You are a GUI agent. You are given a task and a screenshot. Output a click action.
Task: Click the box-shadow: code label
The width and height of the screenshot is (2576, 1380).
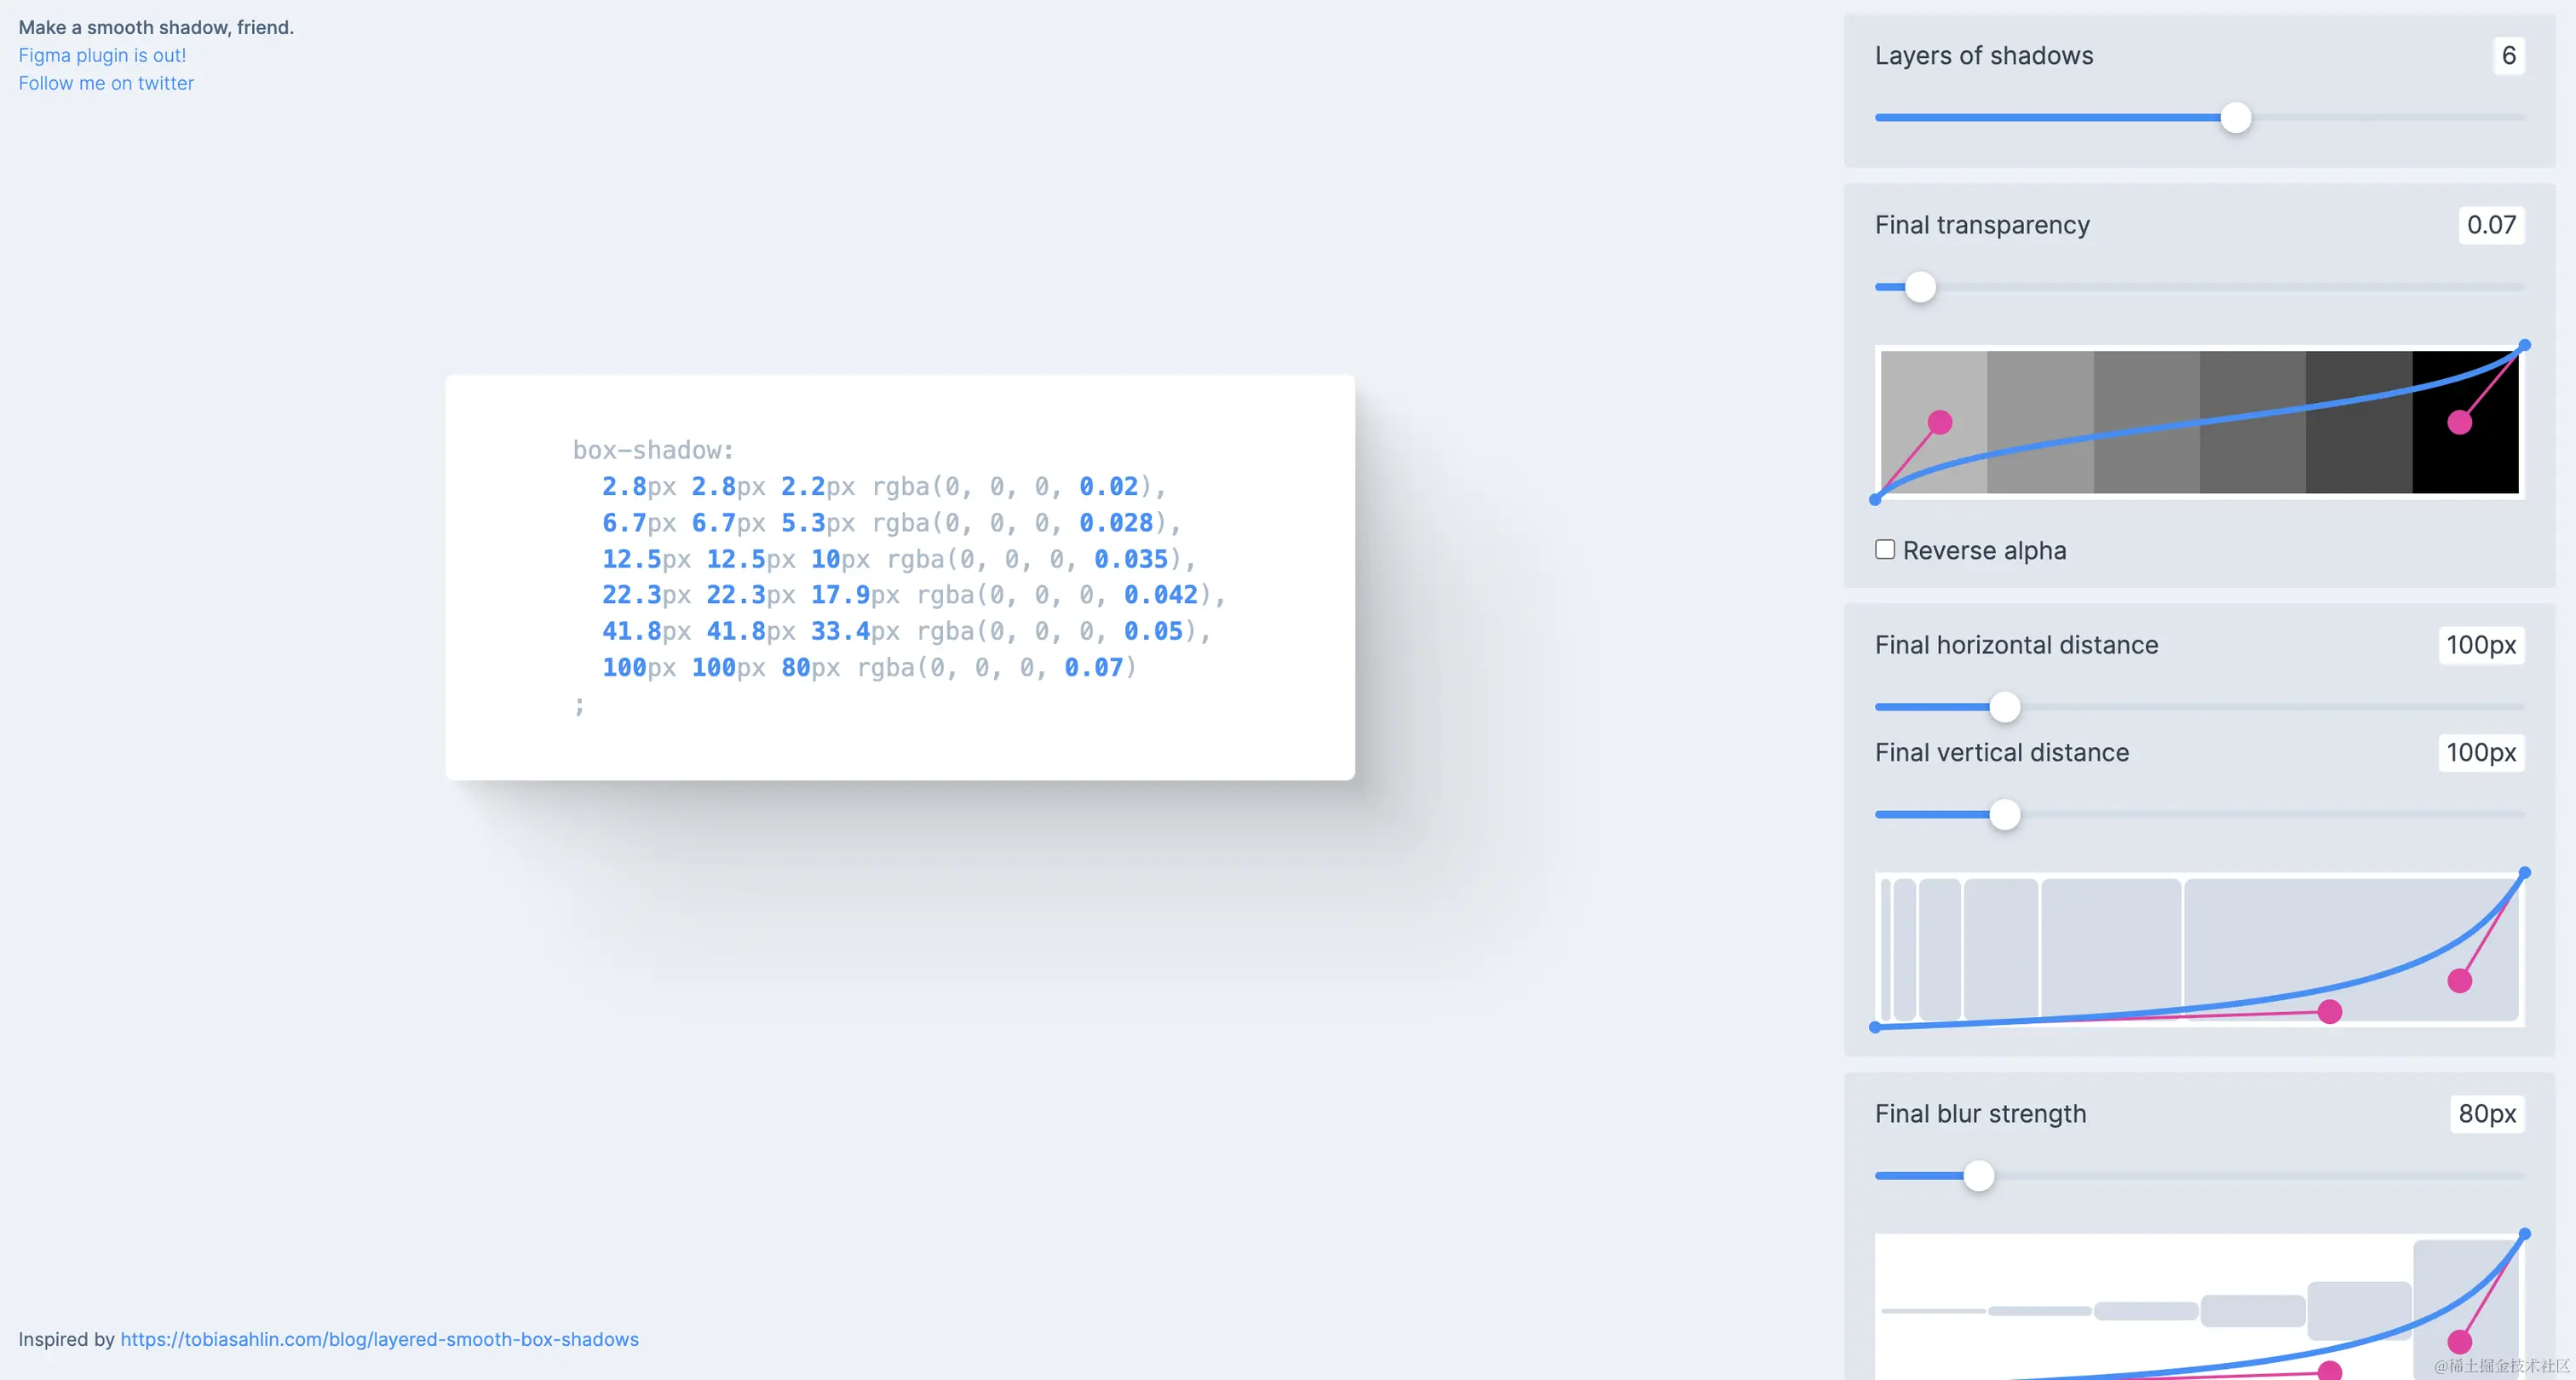coord(653,450)
